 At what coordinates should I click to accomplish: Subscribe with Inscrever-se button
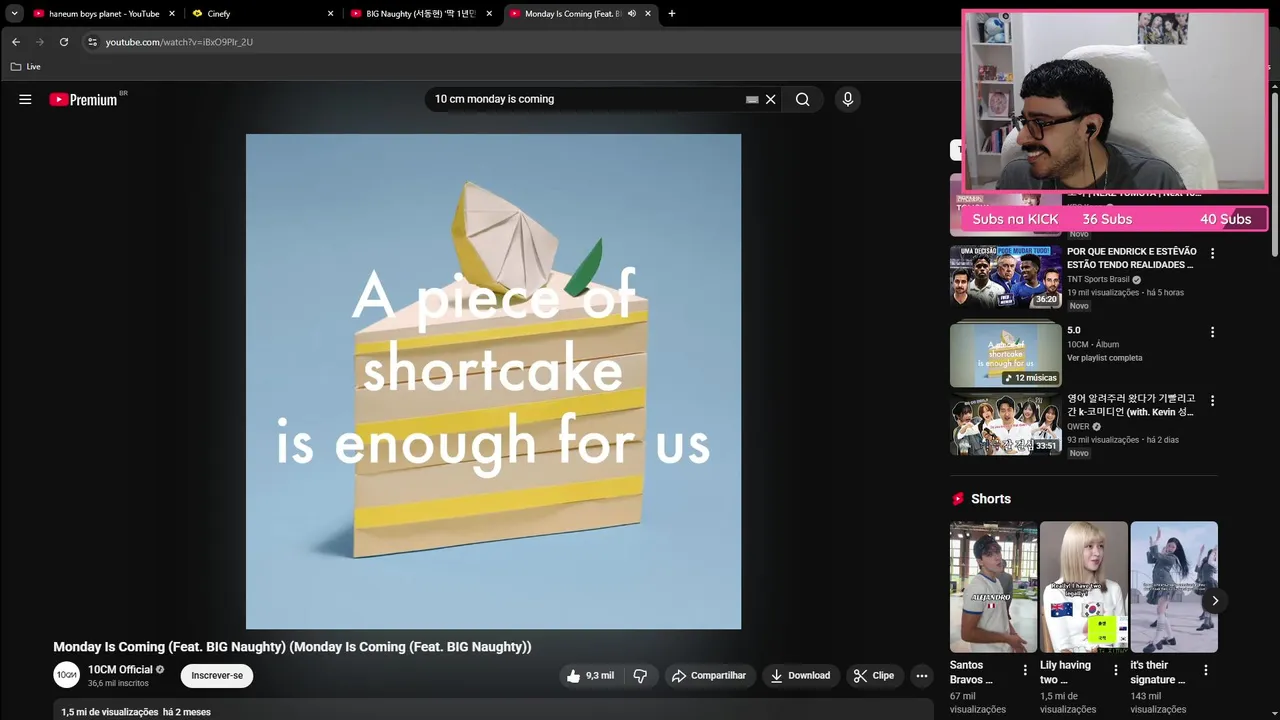(x=217, y=676)
